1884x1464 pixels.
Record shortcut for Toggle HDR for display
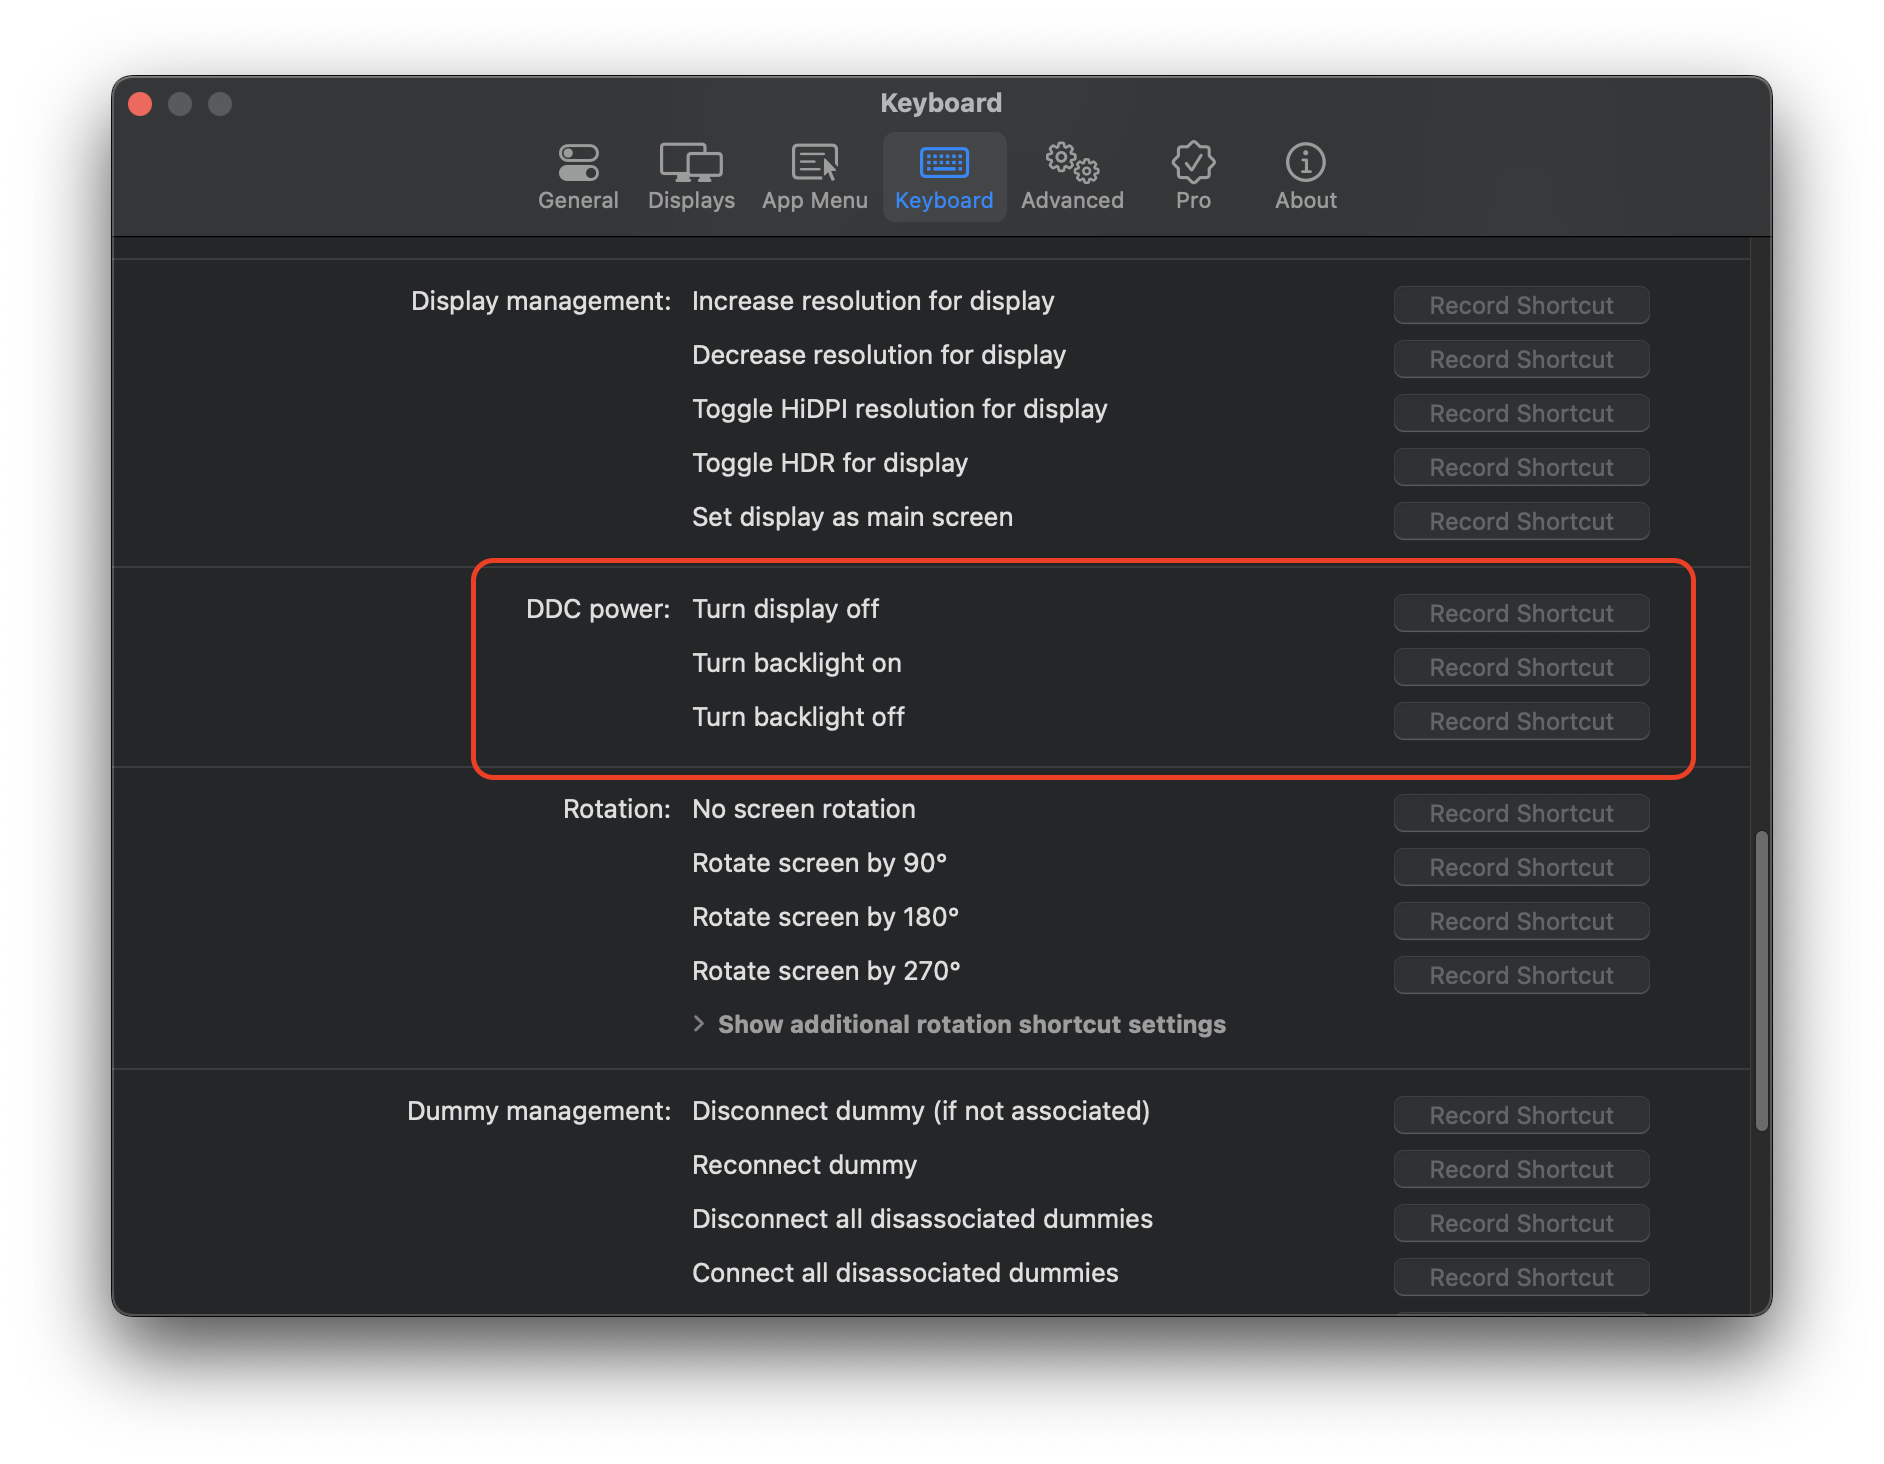coord(1520,467)
